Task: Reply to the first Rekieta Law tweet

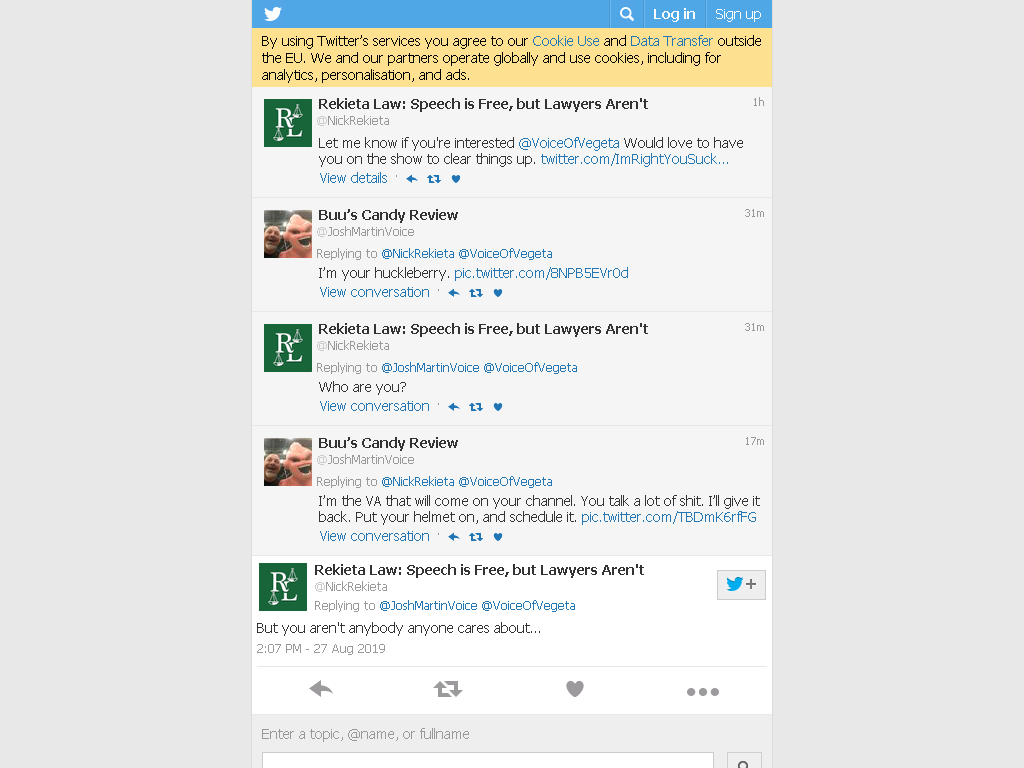Action: point(411,179)
